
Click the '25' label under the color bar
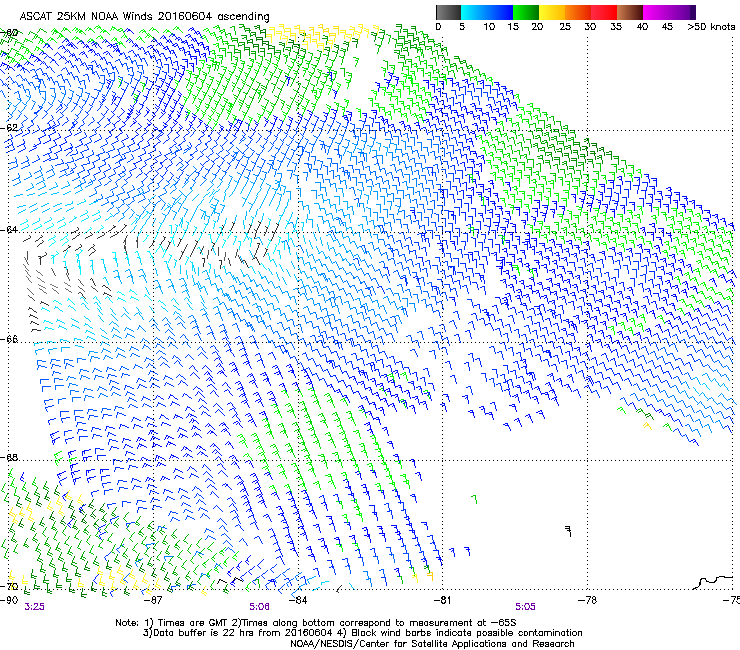[565, 27]
